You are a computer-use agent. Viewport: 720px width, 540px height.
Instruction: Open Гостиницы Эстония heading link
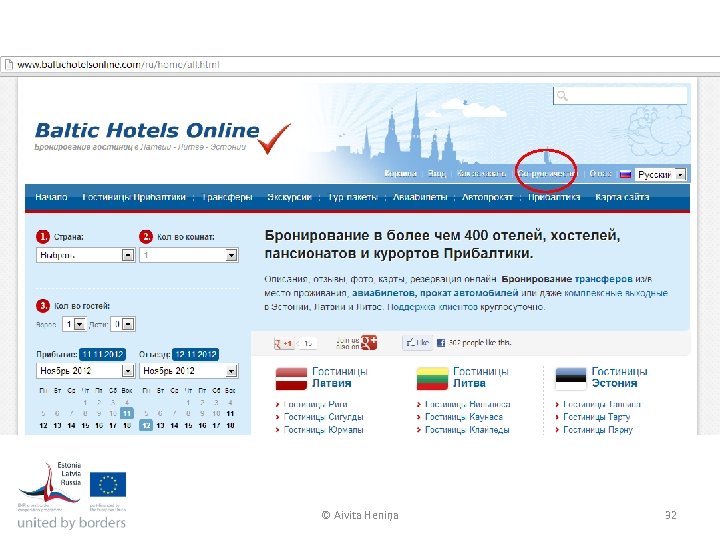(x=619, y=377)
